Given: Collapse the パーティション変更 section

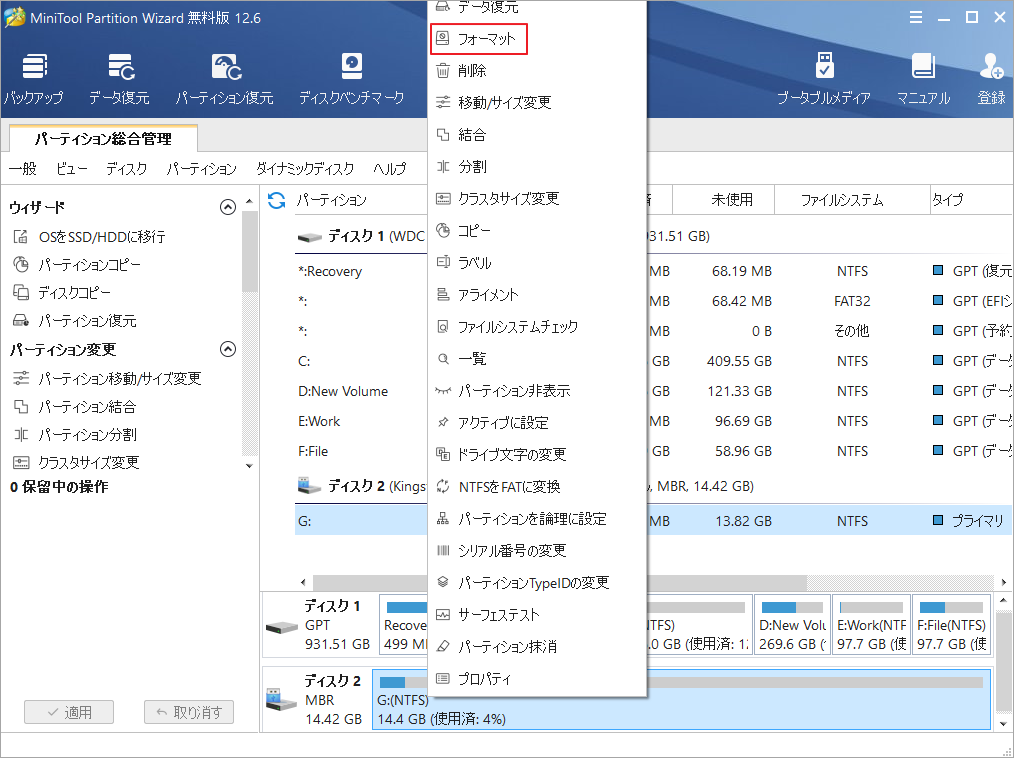Looking at the screenshot, I should tap(228, 350).
